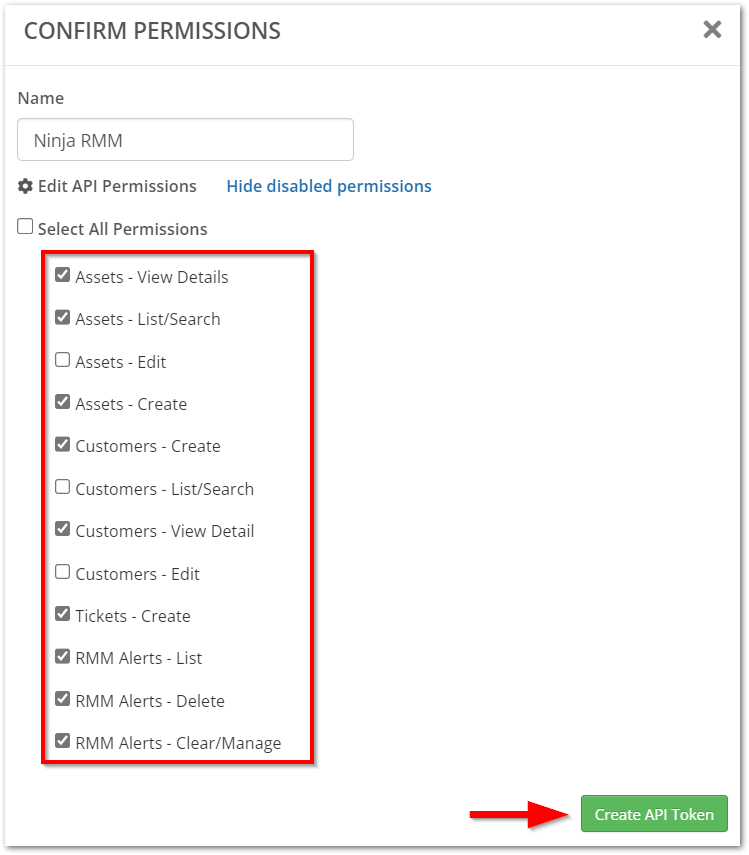Screen dimensions: 749x855
Task: Uncheck Assets - List/Search permission
Action: [x=63, y=318]
